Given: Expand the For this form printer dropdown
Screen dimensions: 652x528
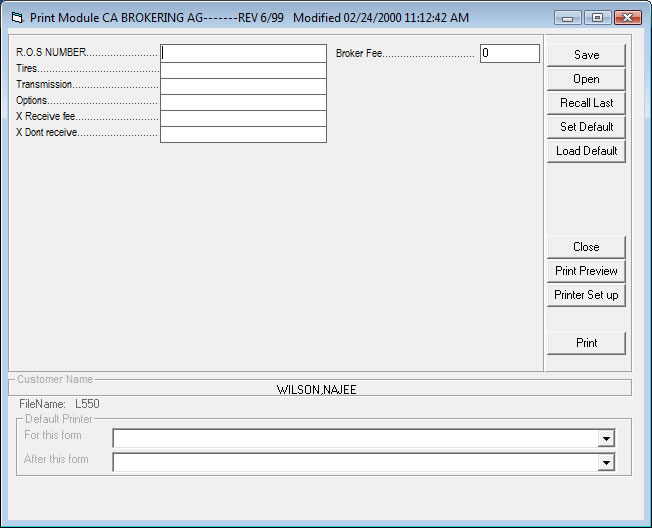Looking at the screenshot, I should tap(606, 439).
